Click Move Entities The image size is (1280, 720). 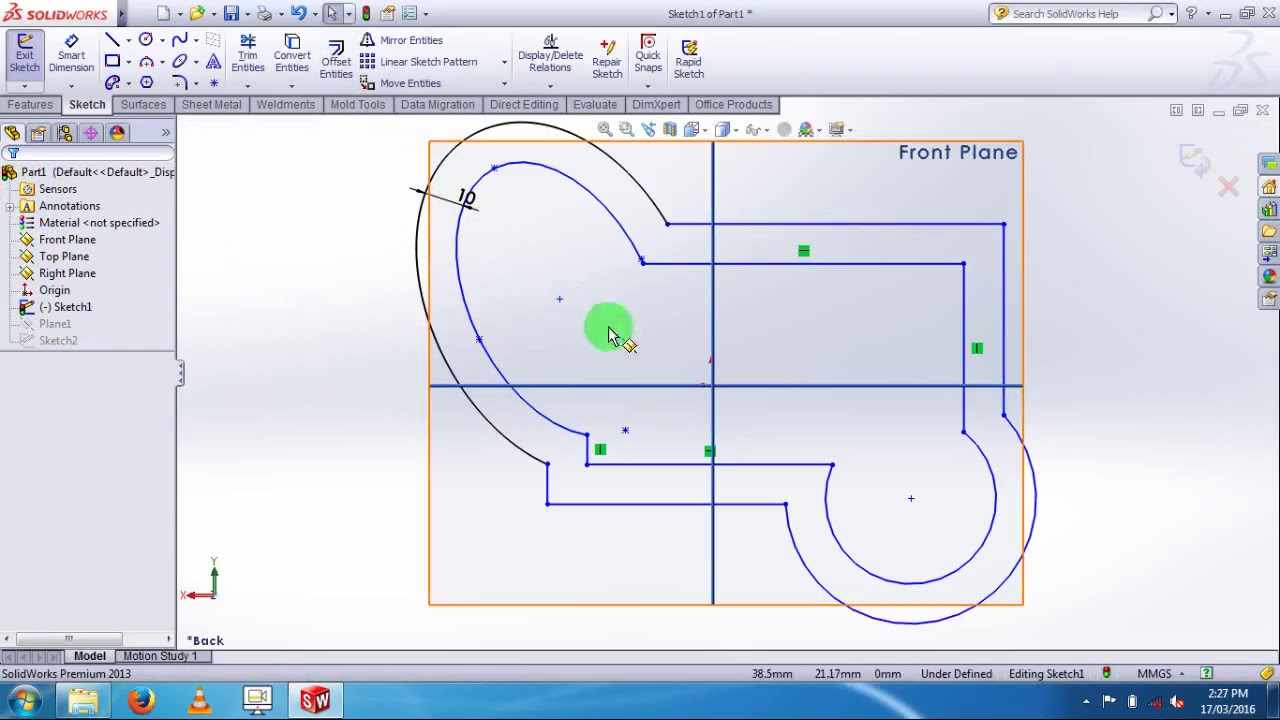click(x=400, y=83)
